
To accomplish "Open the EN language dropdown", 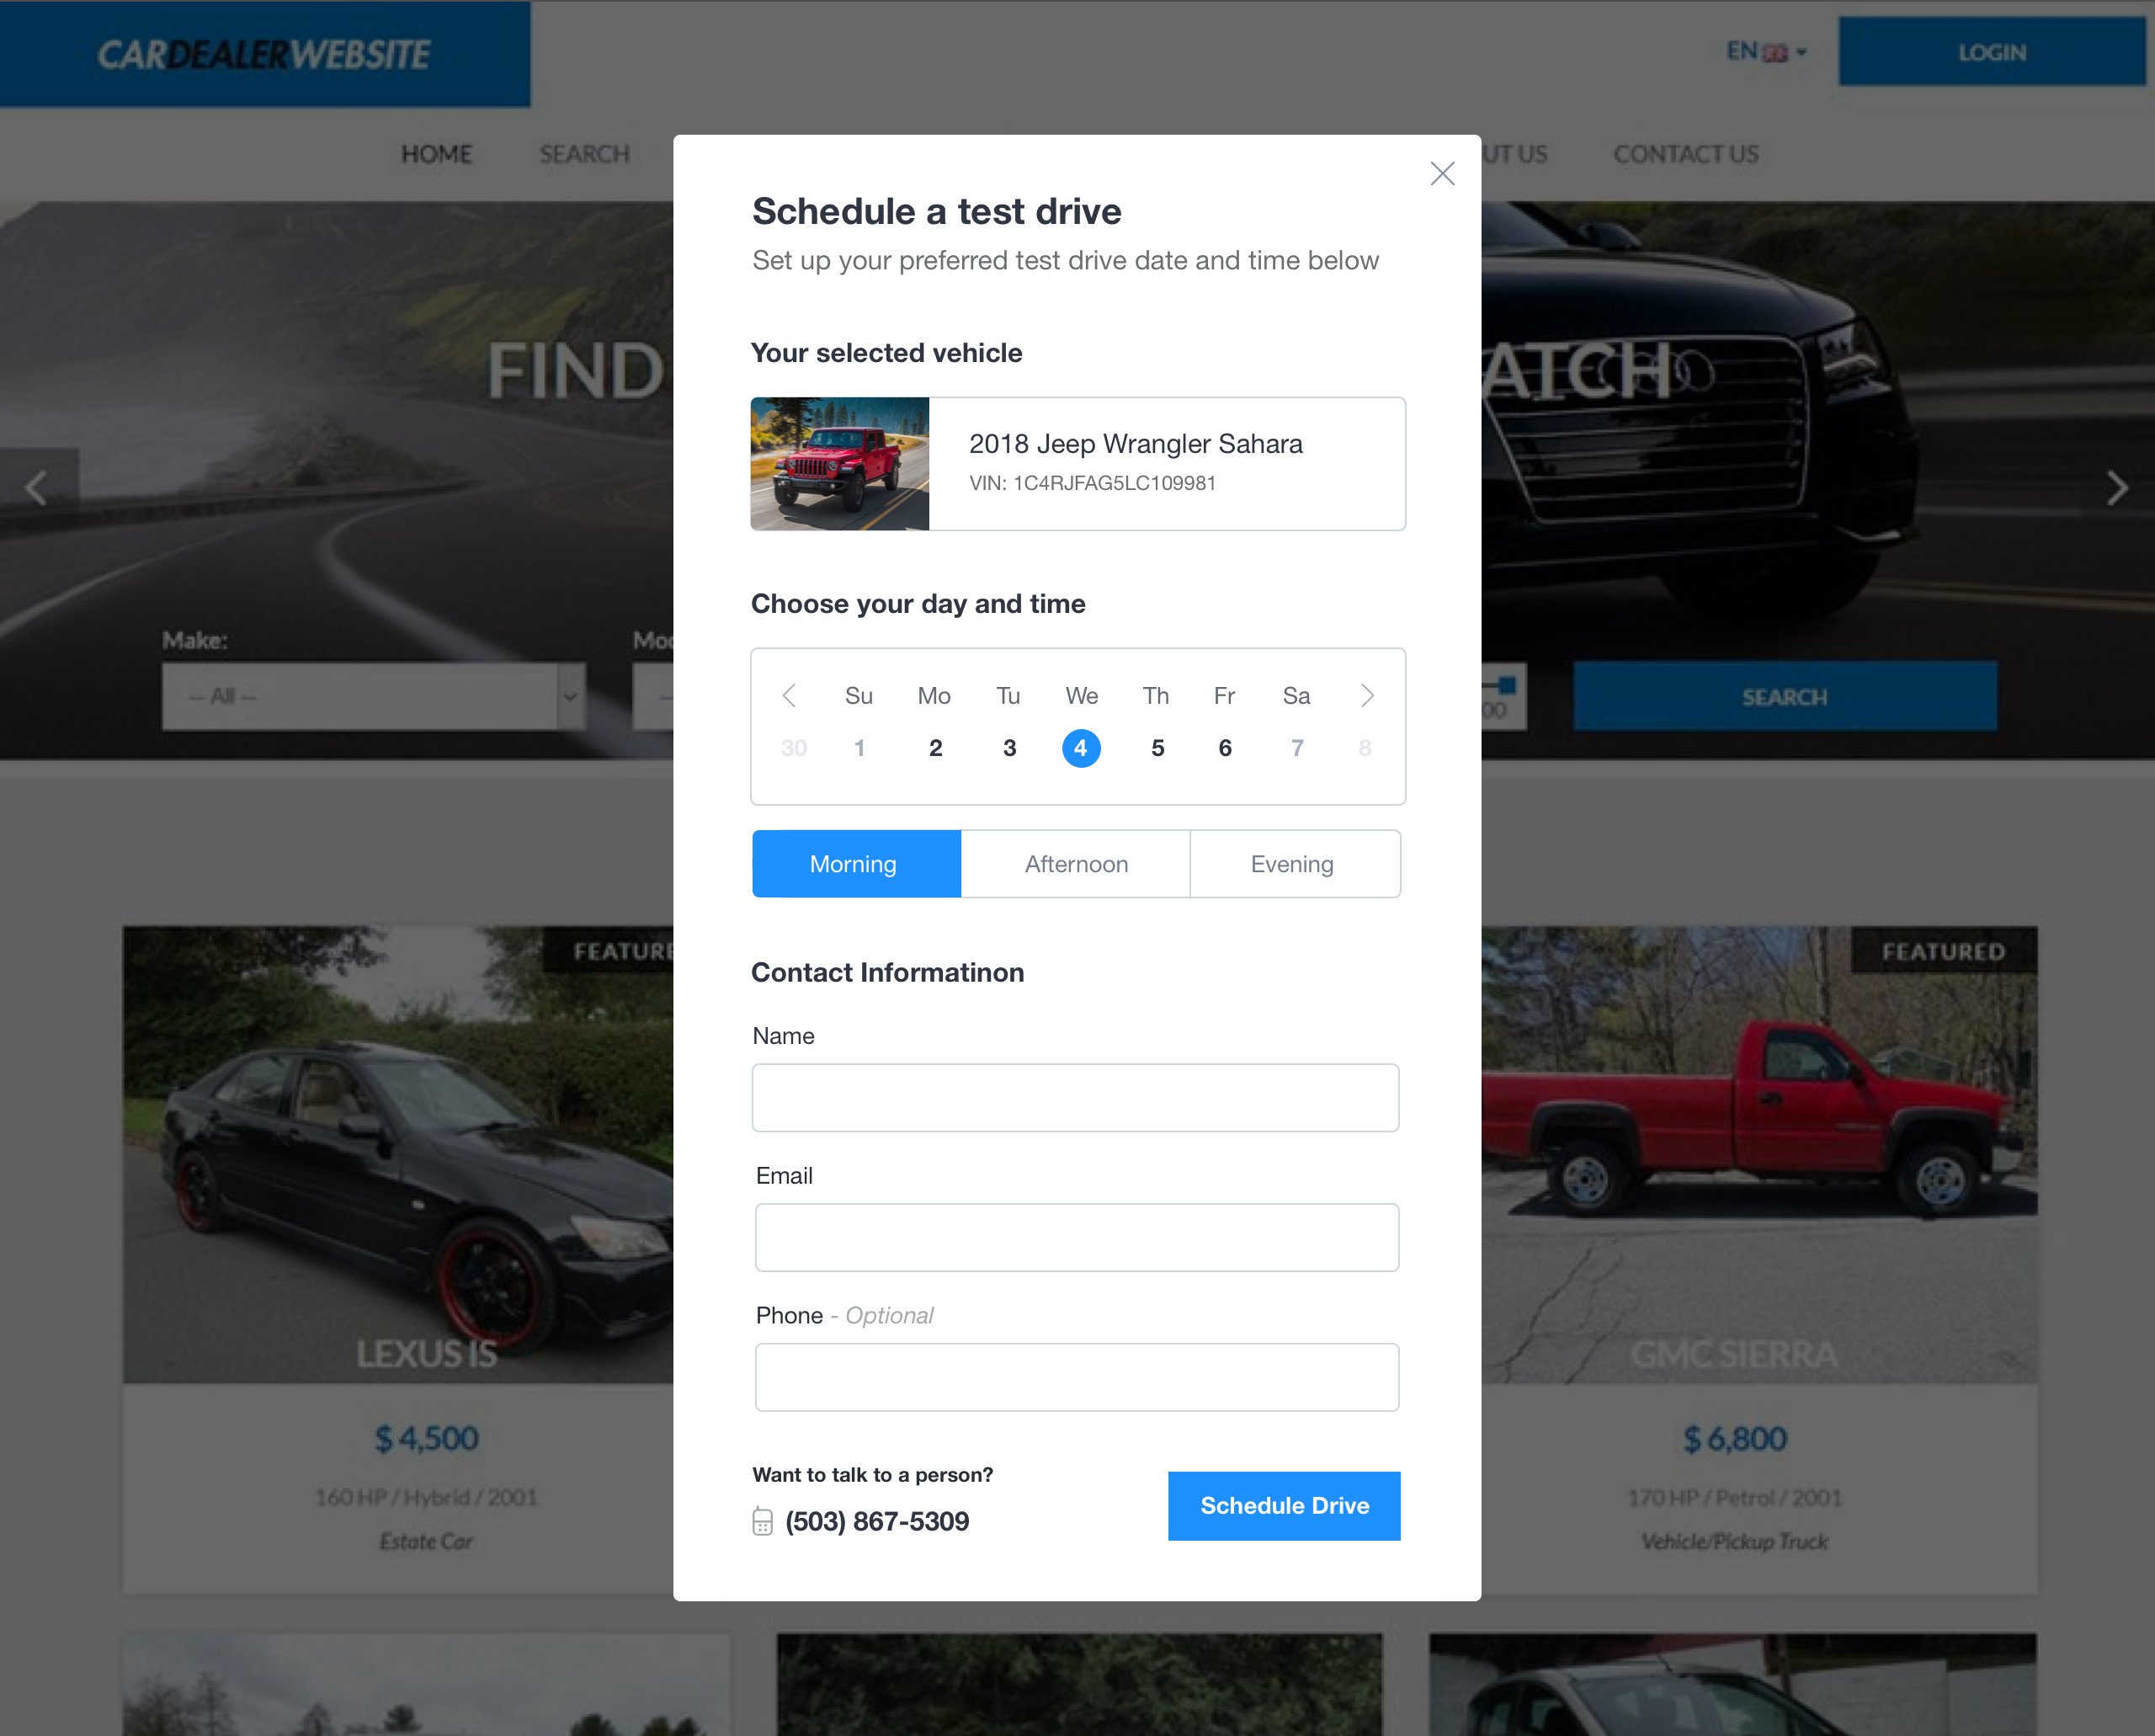I will tap(1766, 52).
